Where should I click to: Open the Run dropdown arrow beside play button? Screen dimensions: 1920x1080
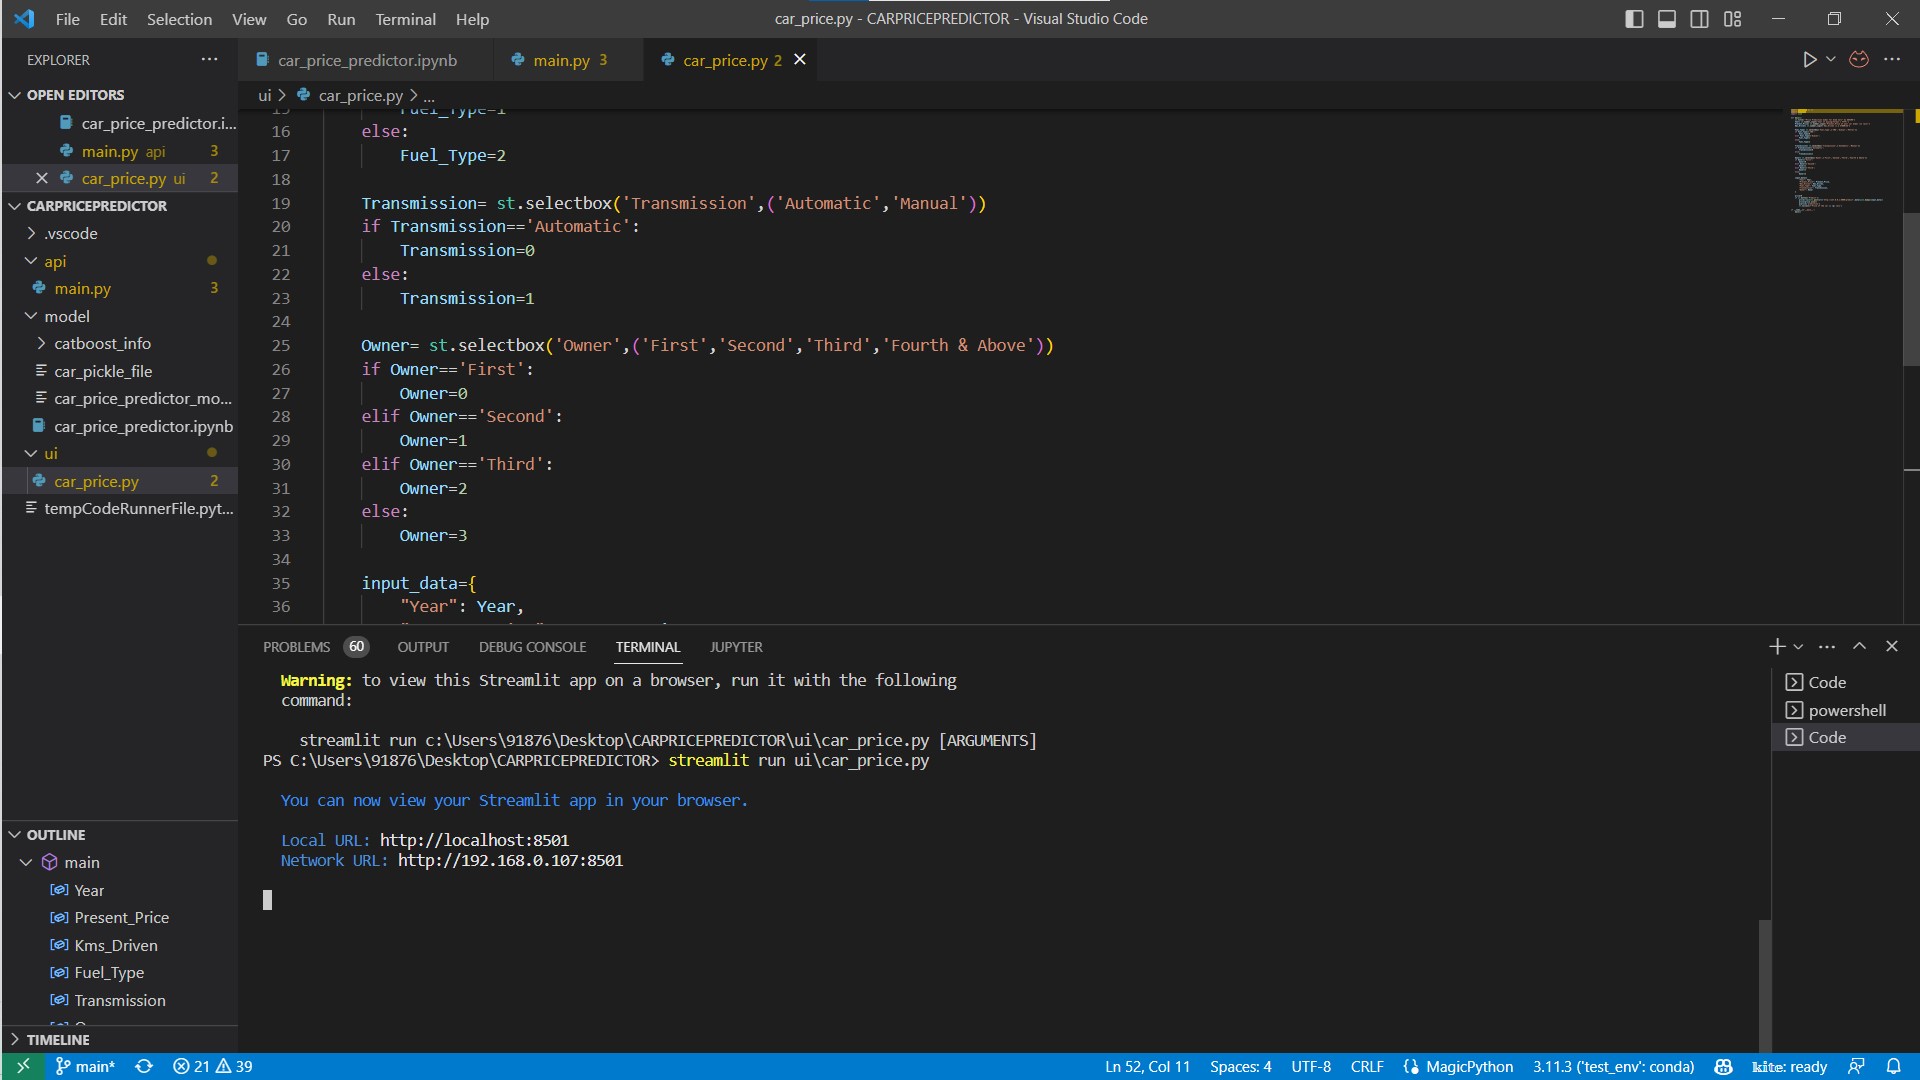[1829, 59]
